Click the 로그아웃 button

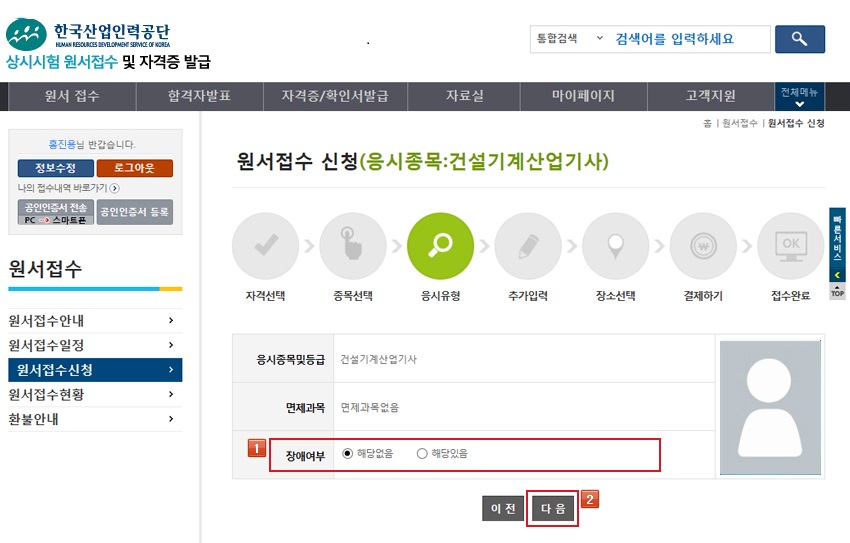coord(135,167)
